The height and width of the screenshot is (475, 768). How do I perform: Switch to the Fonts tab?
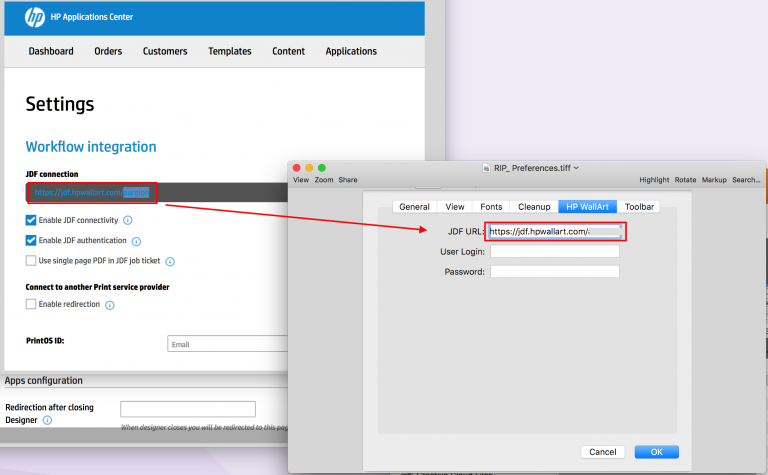pyautogui.click(x=491, y=207)
